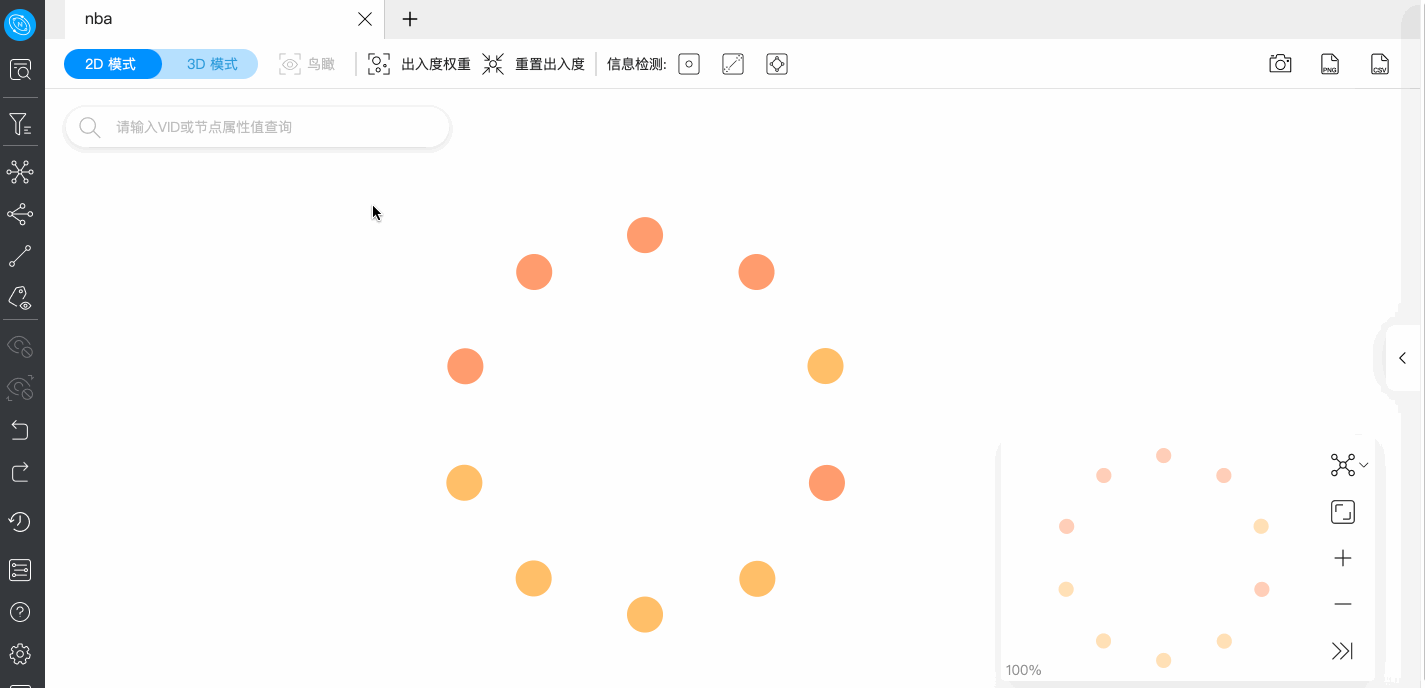The width and height of the screenshot is (1425, 688).
Task: Enable the 鸟瞰 bird's-eye view toggle
Action: click(x=306, y=63)
